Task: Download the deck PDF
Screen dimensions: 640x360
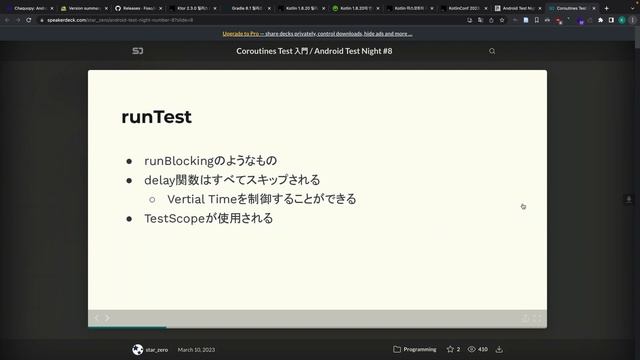Action: 499,349
